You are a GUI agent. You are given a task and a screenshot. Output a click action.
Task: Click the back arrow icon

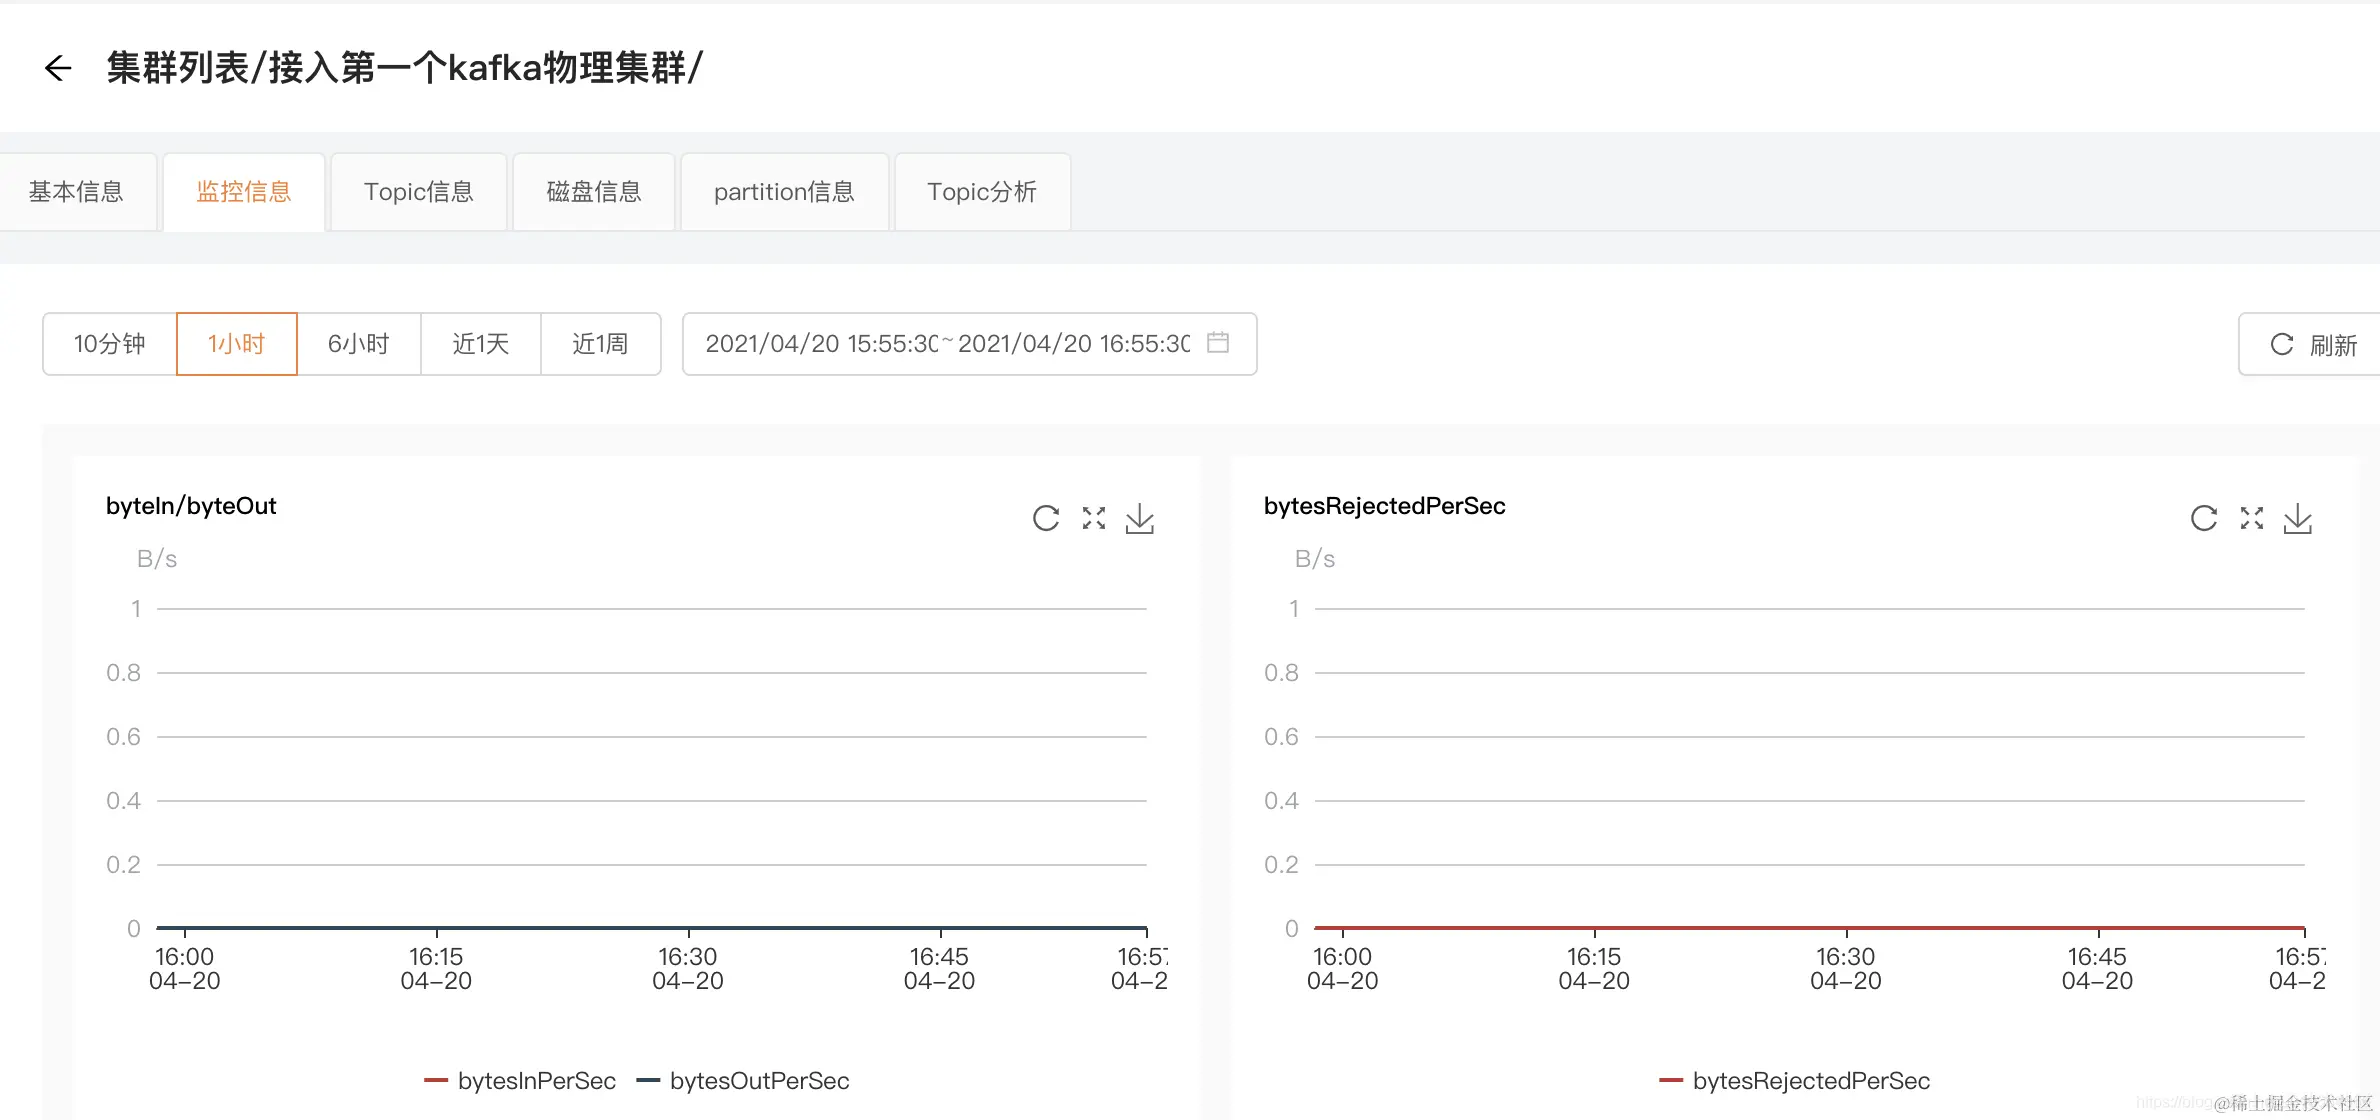[58, 68]
